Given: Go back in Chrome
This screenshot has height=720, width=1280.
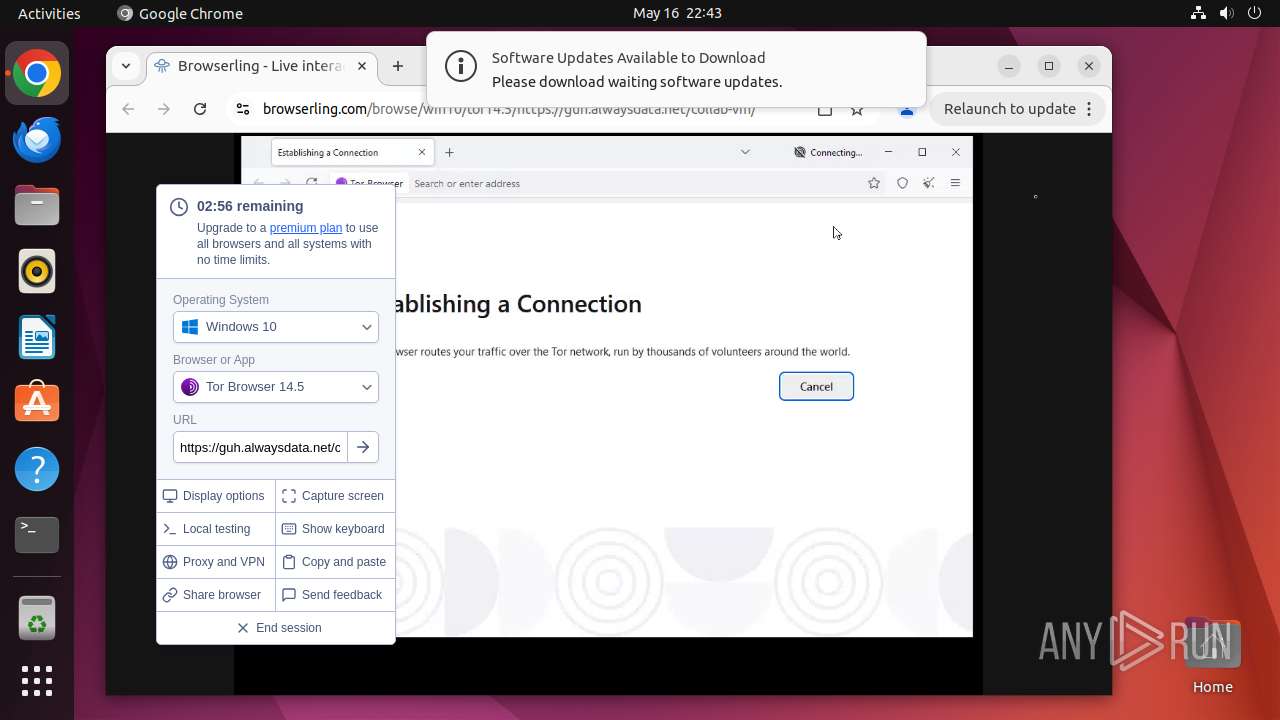Looking at the screenshot, I should pyautogui.click(x=128, y=109).
